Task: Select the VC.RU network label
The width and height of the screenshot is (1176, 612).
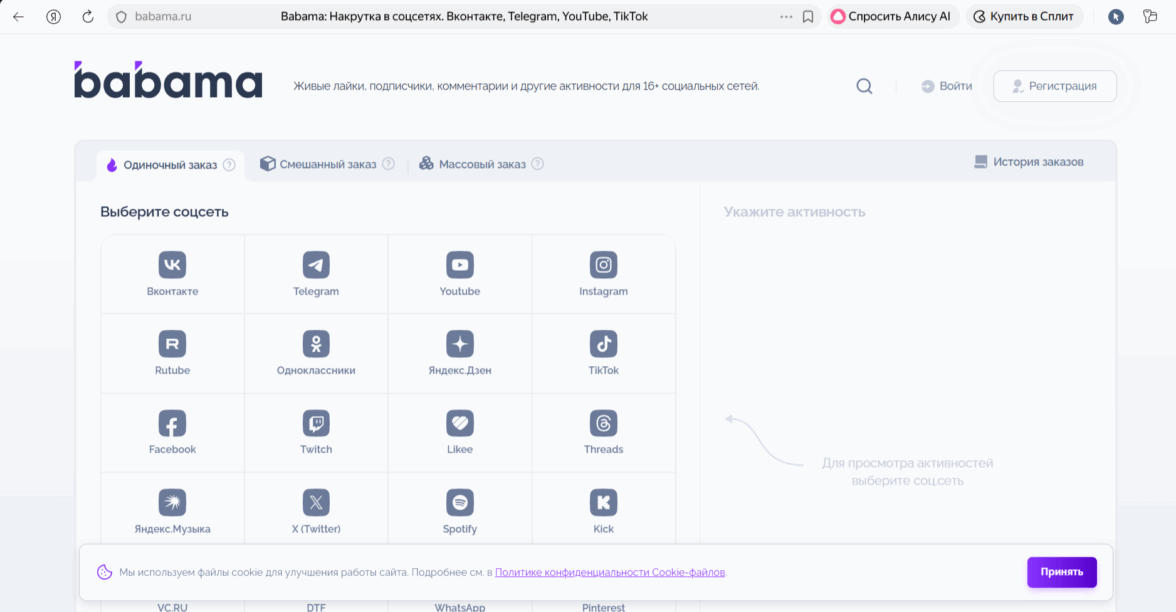Action: 172,607
